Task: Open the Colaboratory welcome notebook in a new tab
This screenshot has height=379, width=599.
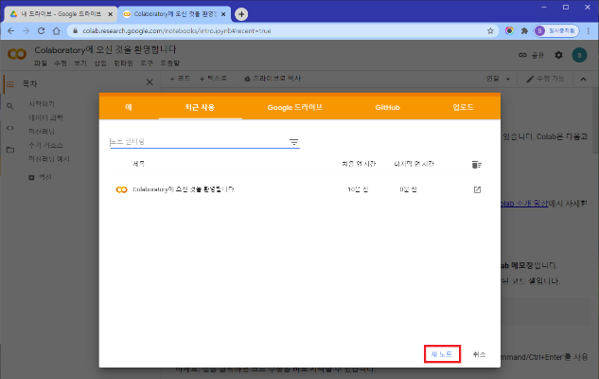Action: [477, 190]
